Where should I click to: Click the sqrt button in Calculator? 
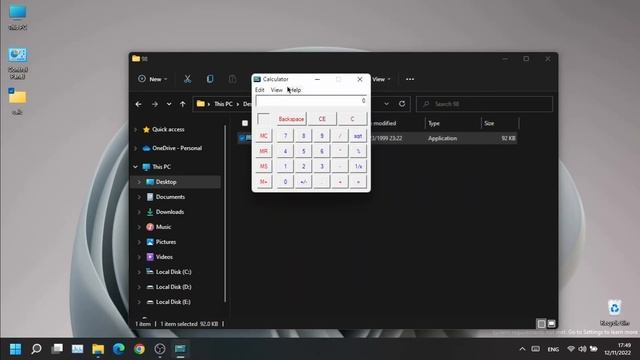tap(358, 136)
